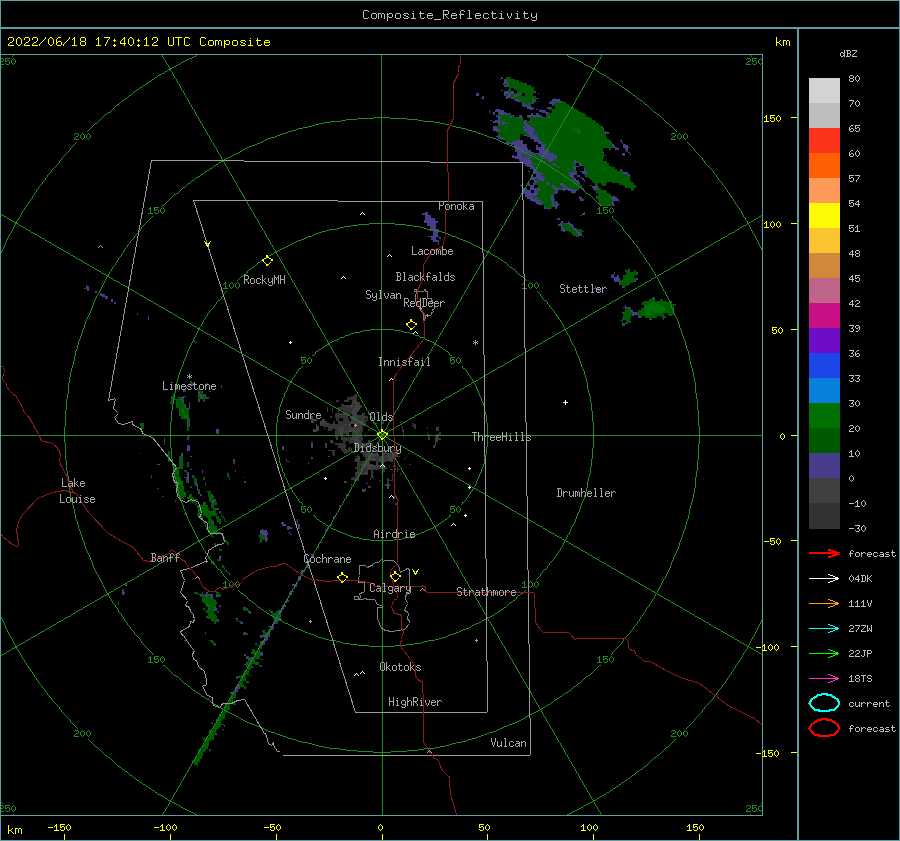Click the dBZ legend heading
900x841 pixels.
(848, 54)
